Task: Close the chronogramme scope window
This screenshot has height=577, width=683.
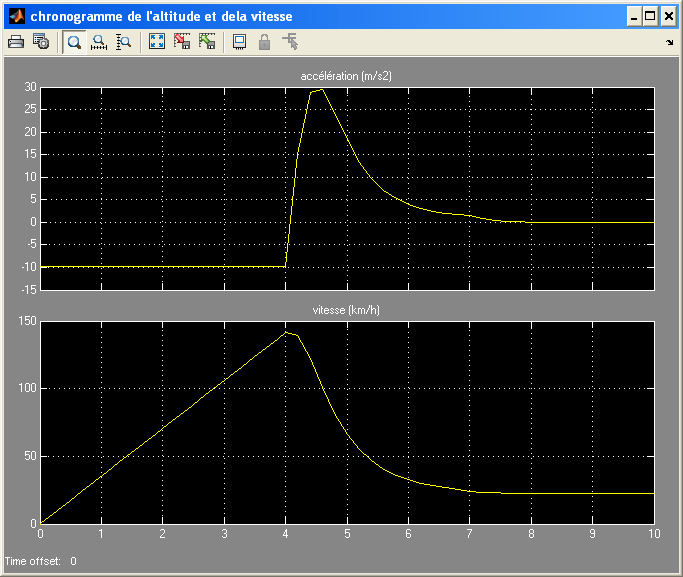Action: coord(669,17)
